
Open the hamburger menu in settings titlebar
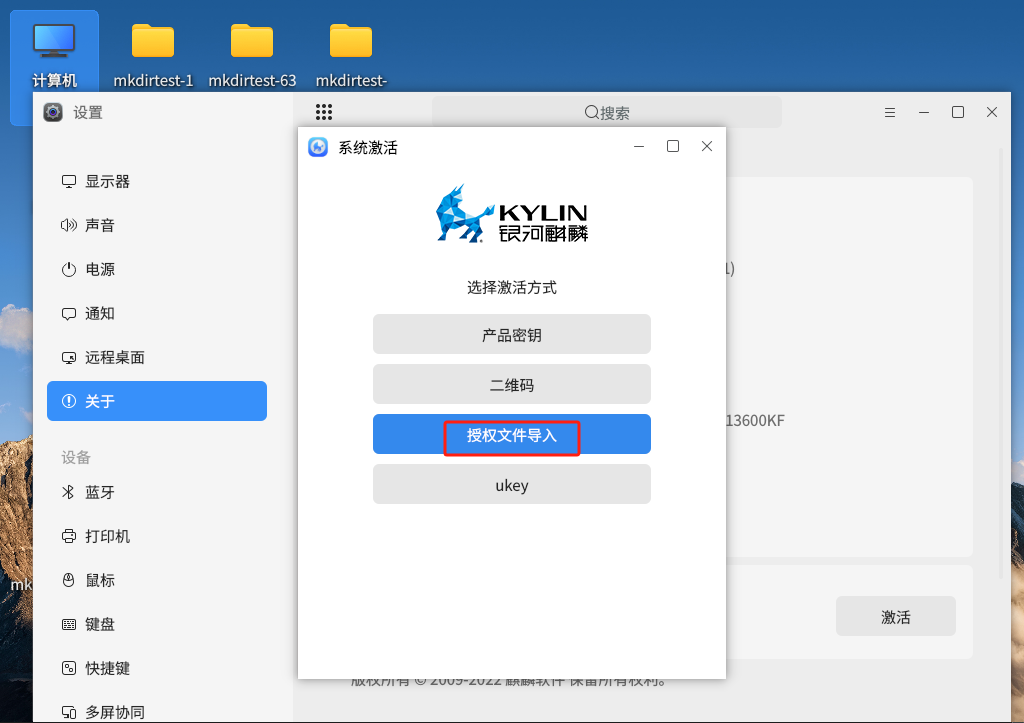point(890,112)
